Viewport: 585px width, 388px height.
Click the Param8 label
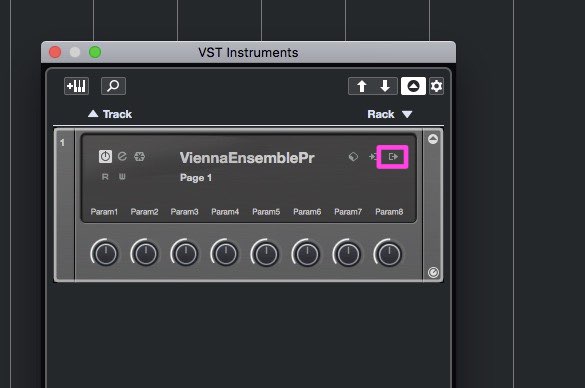click(389, 212)
